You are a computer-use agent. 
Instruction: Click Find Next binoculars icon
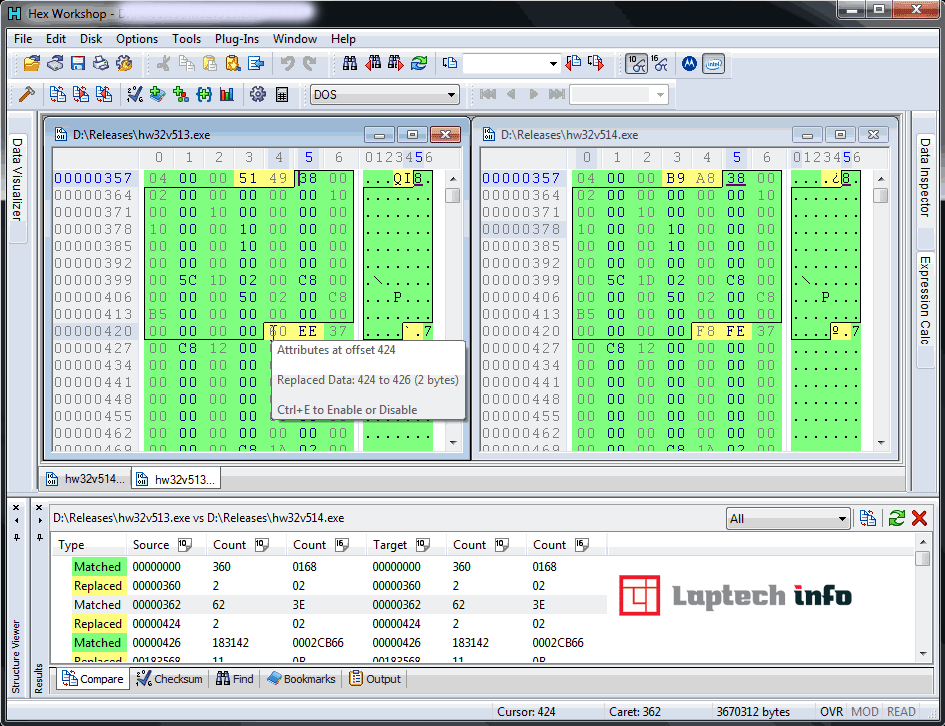(396, 63)
